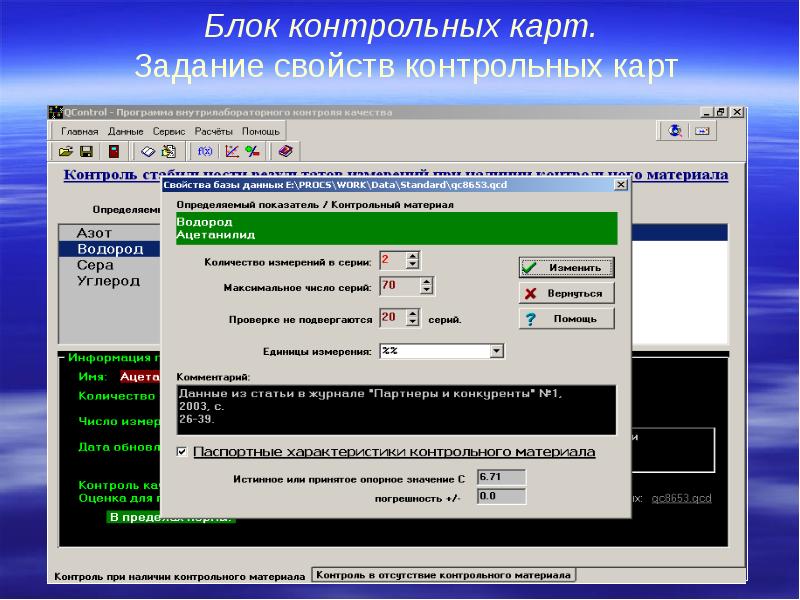Open the control chart graph icon

(x=230, y=150)
